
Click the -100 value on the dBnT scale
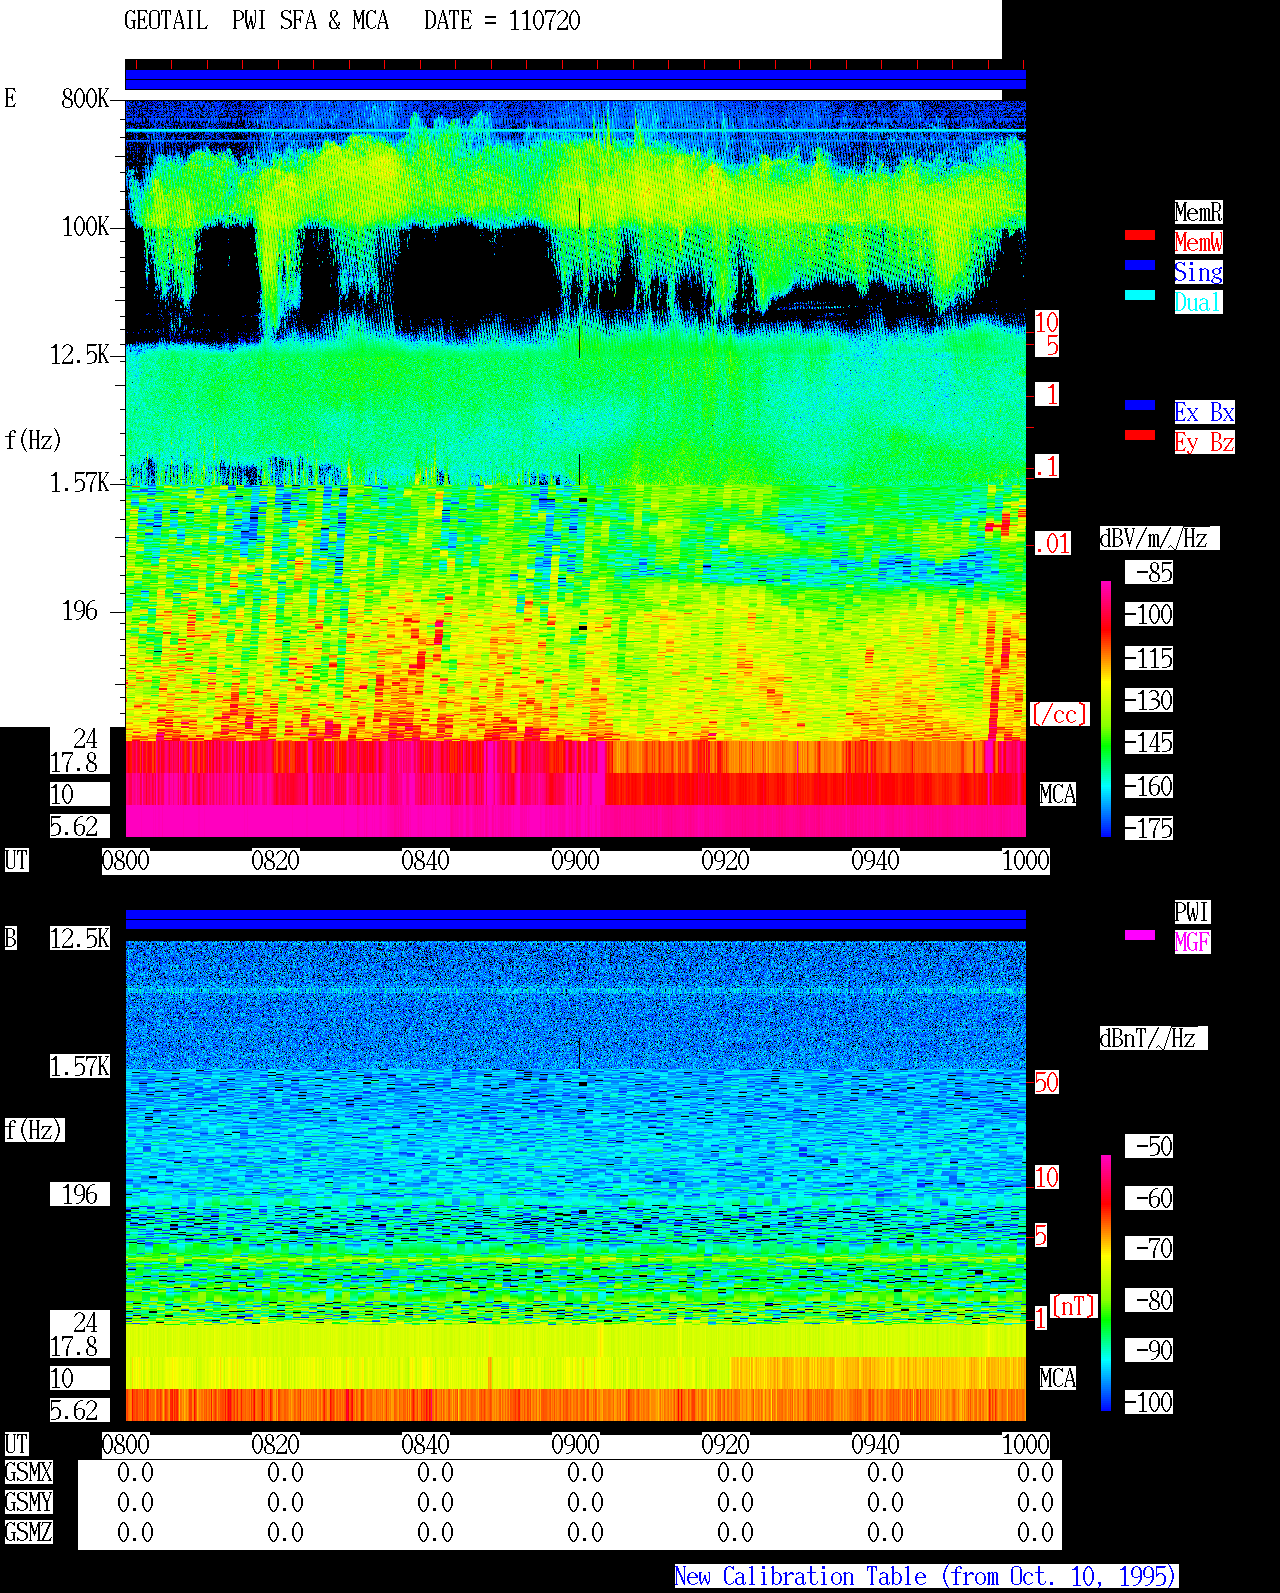pos(1150,1402)
